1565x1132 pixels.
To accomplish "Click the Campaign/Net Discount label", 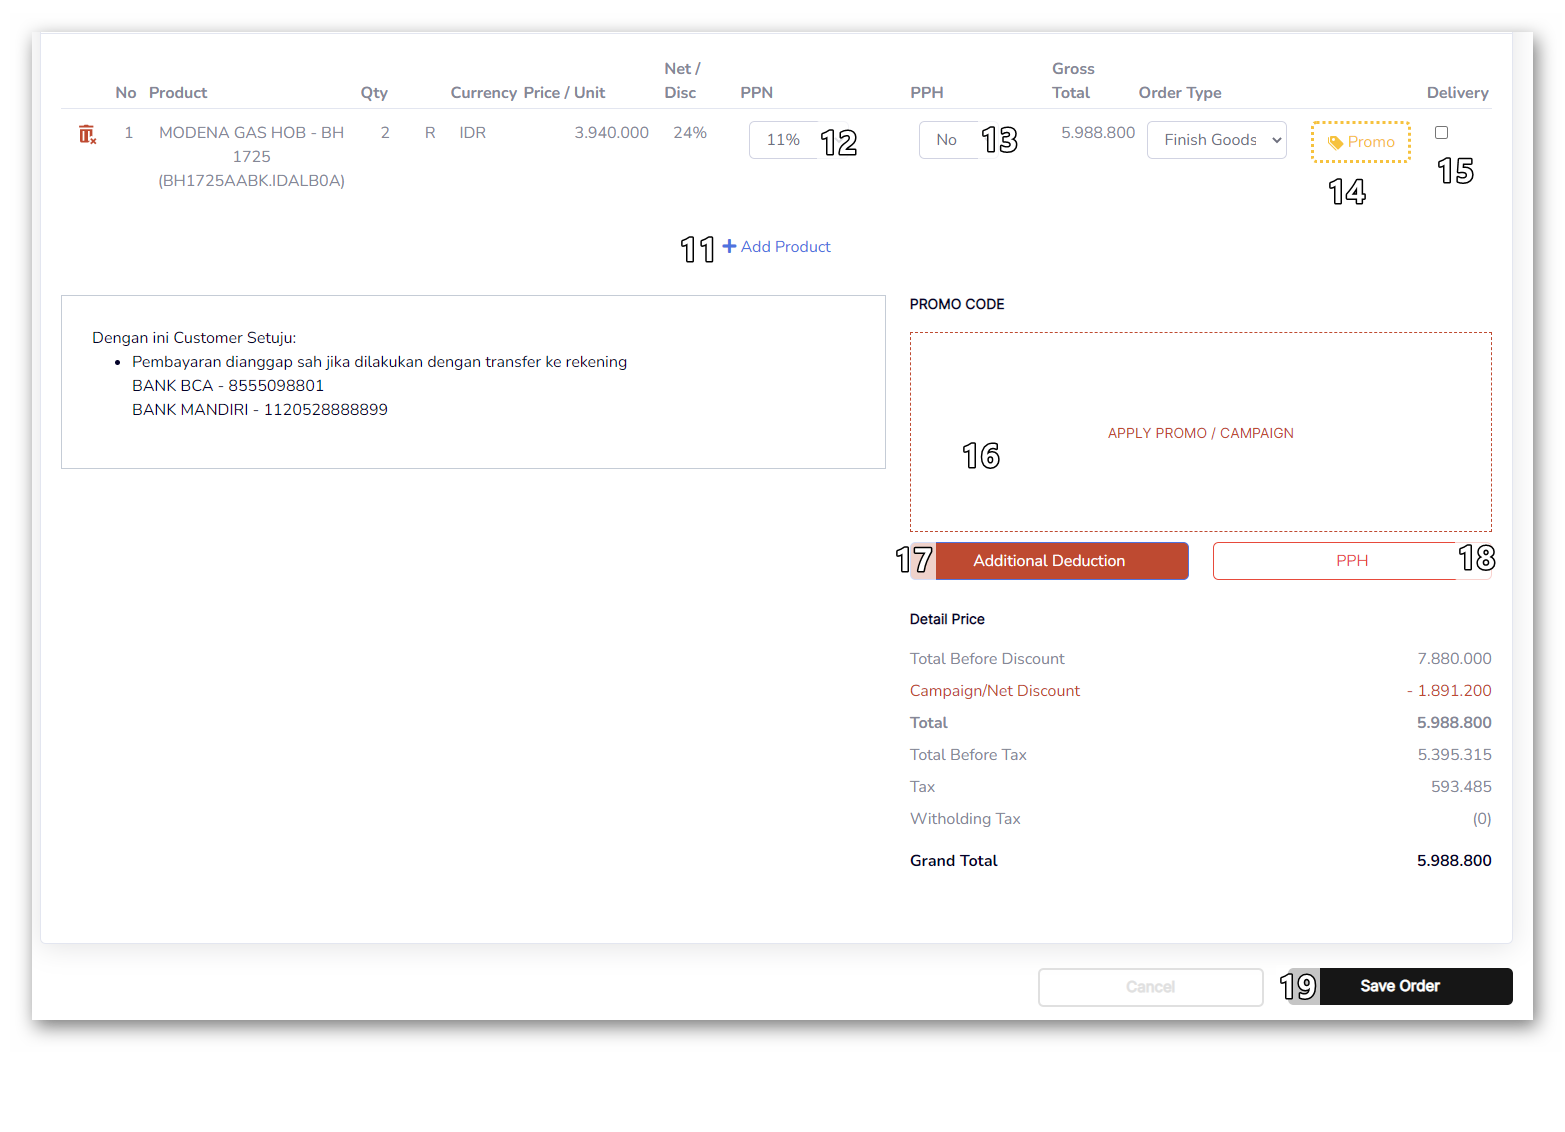I will point(994,691).
